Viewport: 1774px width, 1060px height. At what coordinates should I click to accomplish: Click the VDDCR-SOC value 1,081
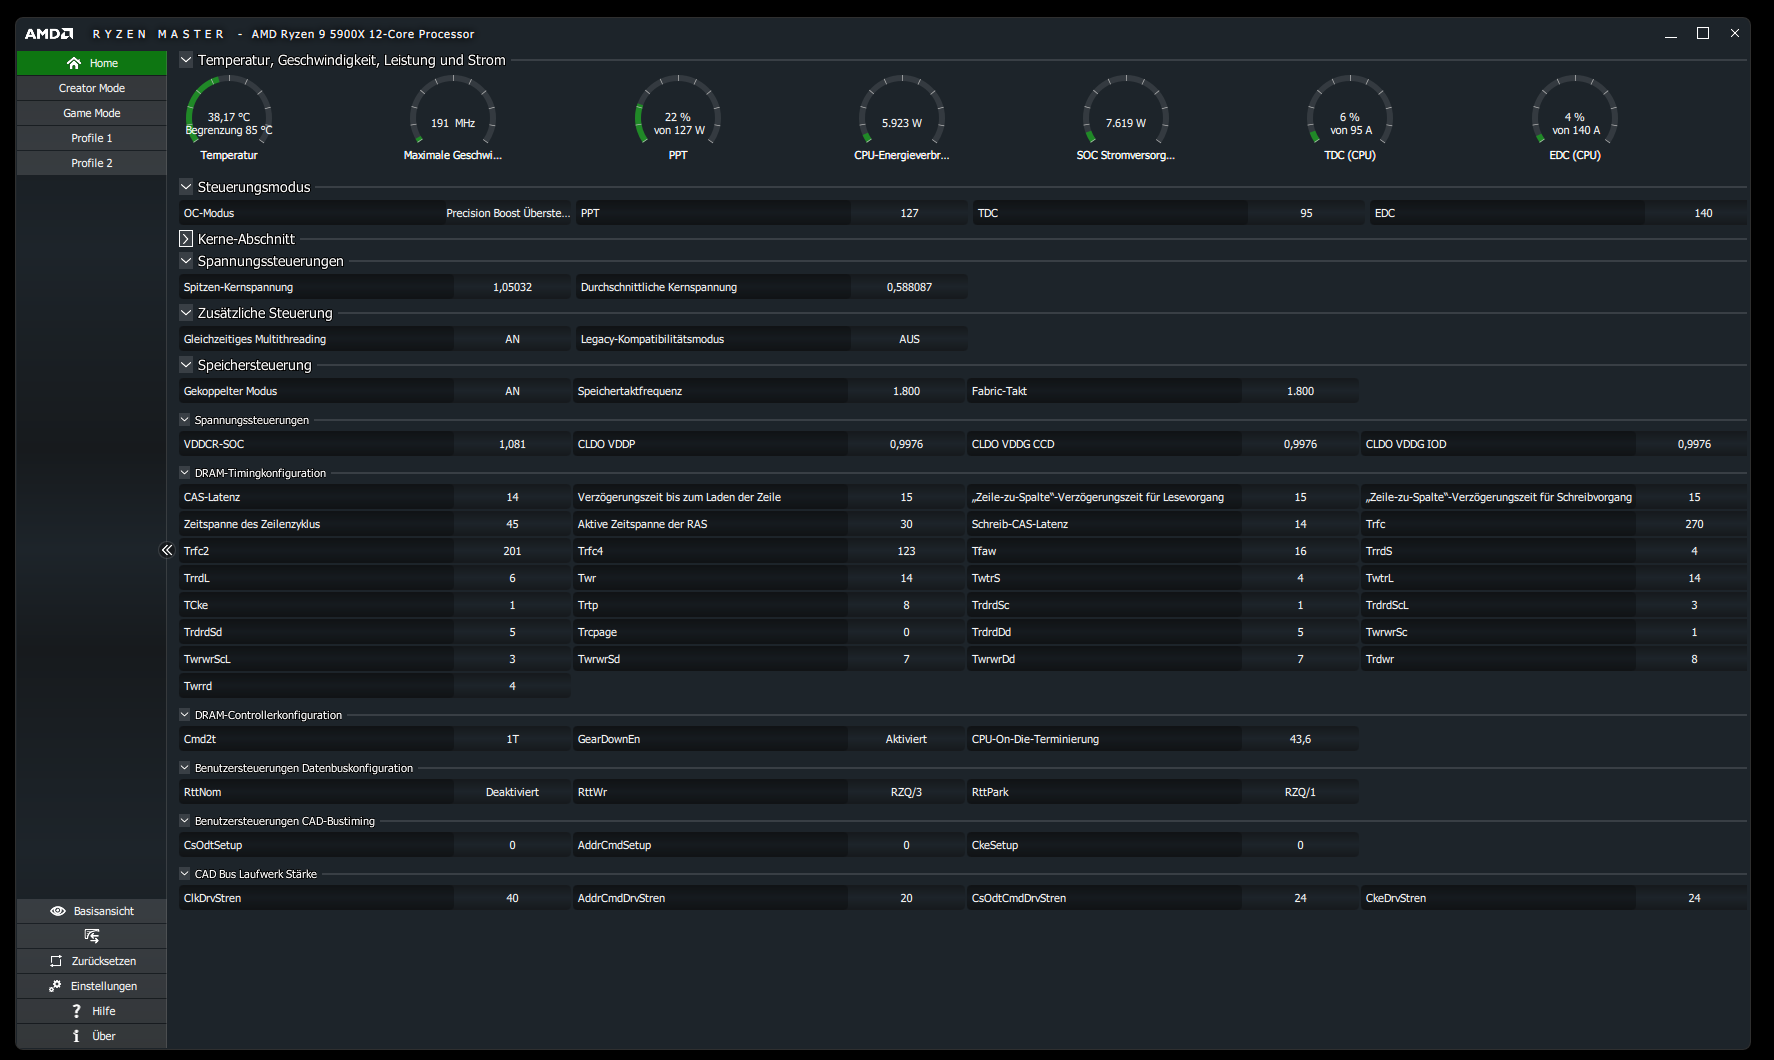(x=512, y=444)
